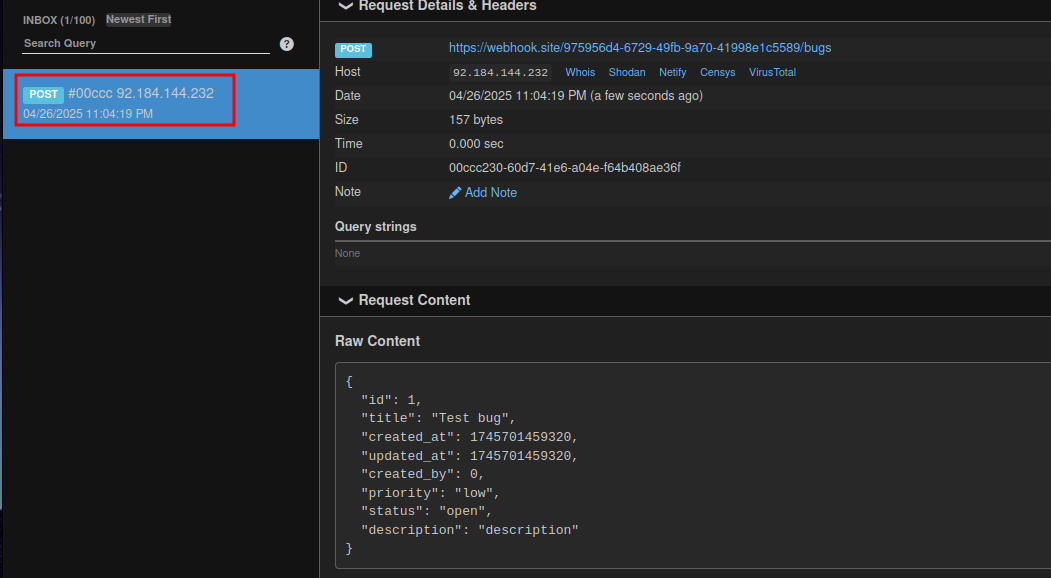Click the Raw Content heading
This screenshot has height=578, width=1051.
377,341
